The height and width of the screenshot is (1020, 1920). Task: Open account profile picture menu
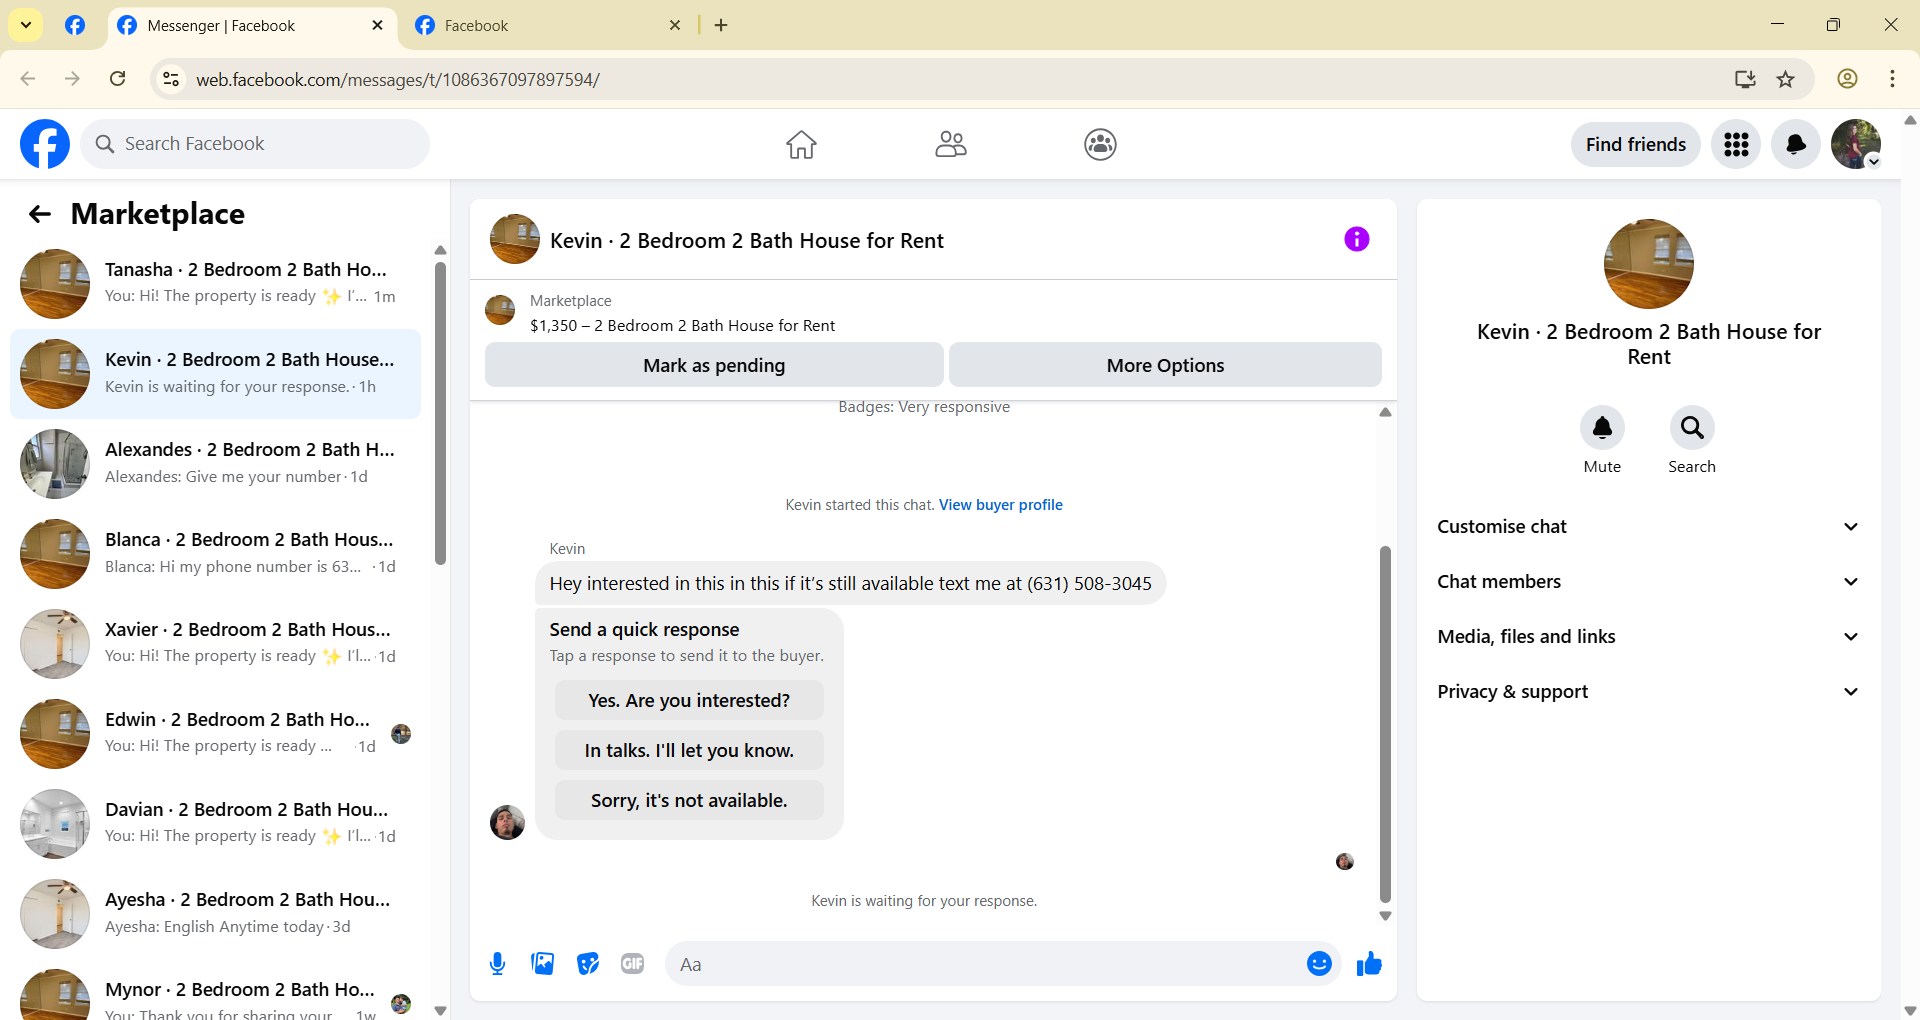(x=1856, y=145)
